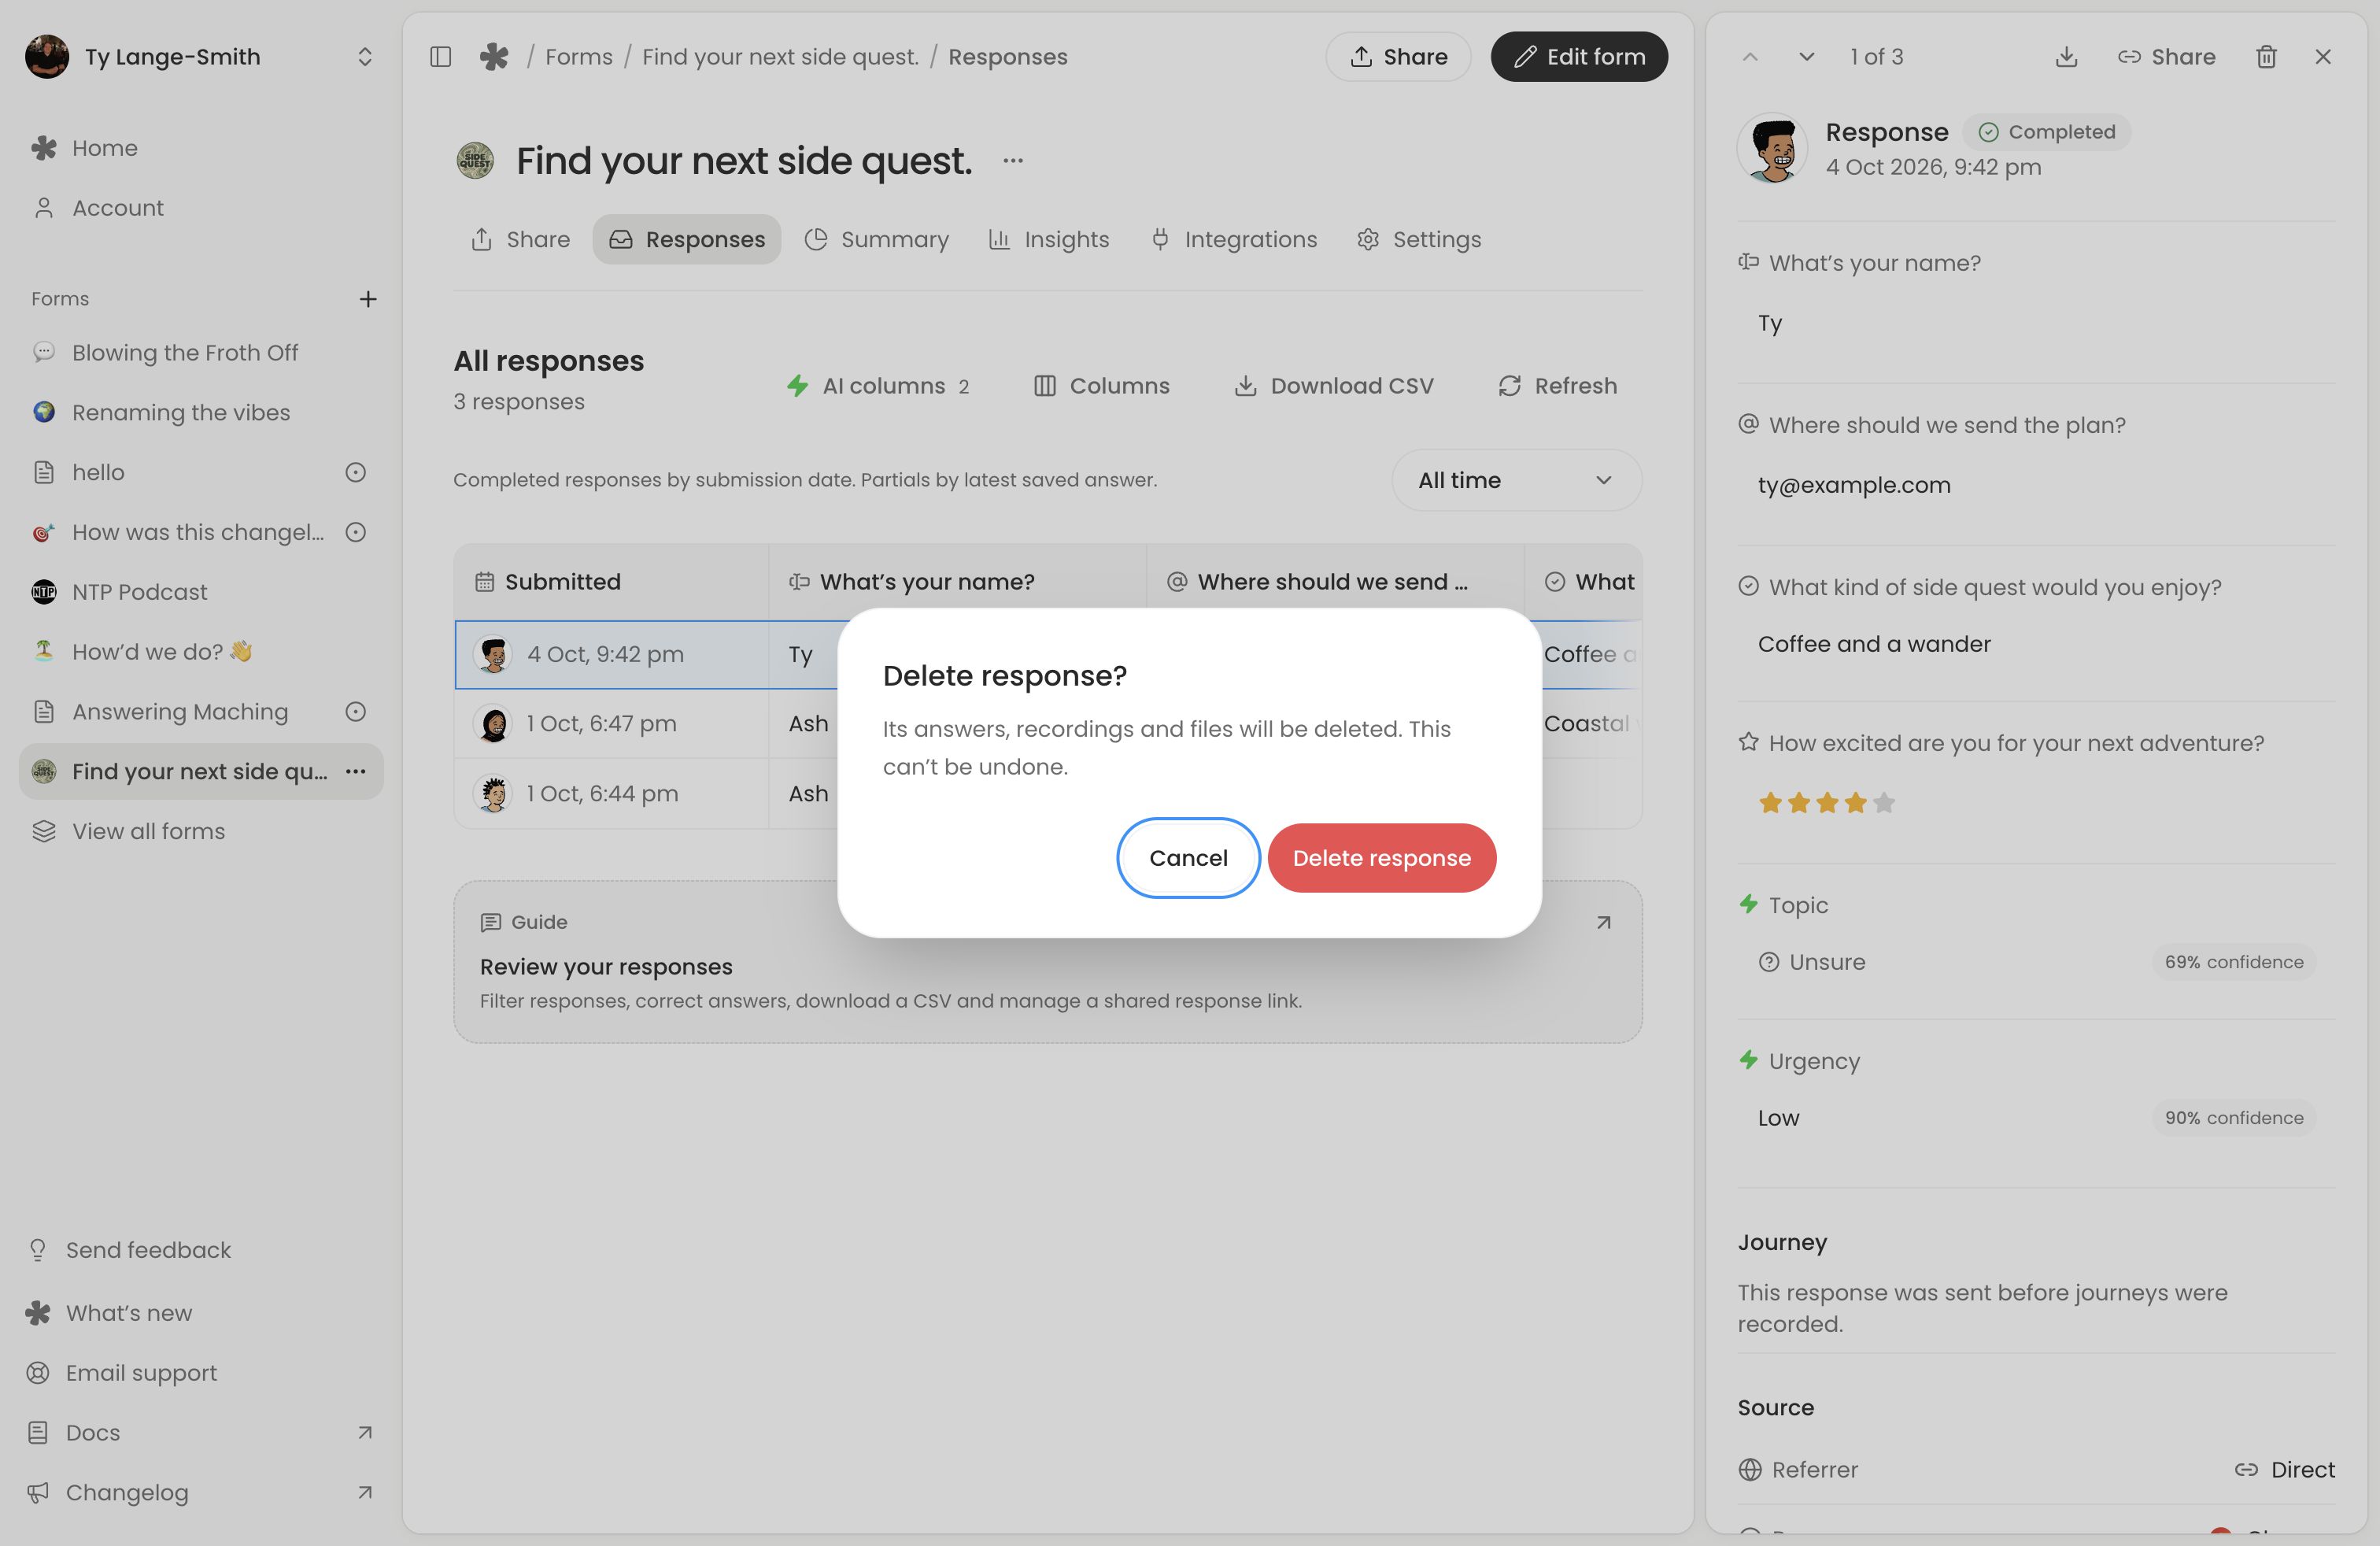Click Share link in the response panel

click(2166, 57)
